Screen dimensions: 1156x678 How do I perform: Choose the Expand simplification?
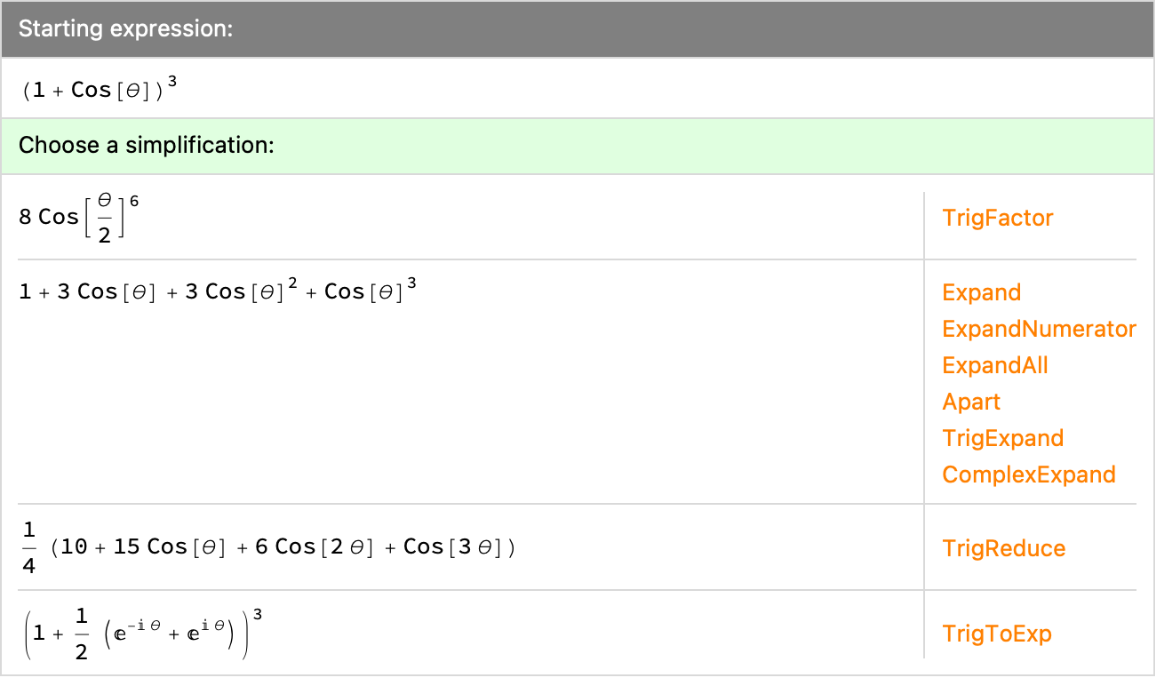pos(981,293)
